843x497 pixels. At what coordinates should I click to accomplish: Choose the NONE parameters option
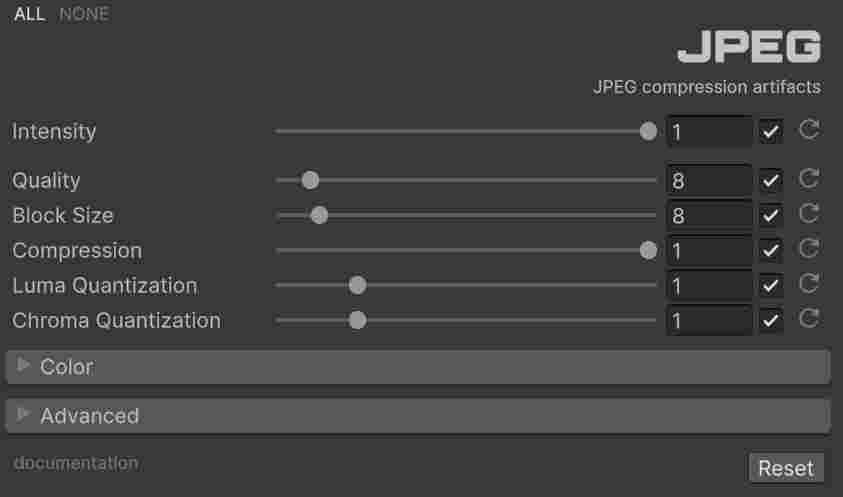point(84,14)
